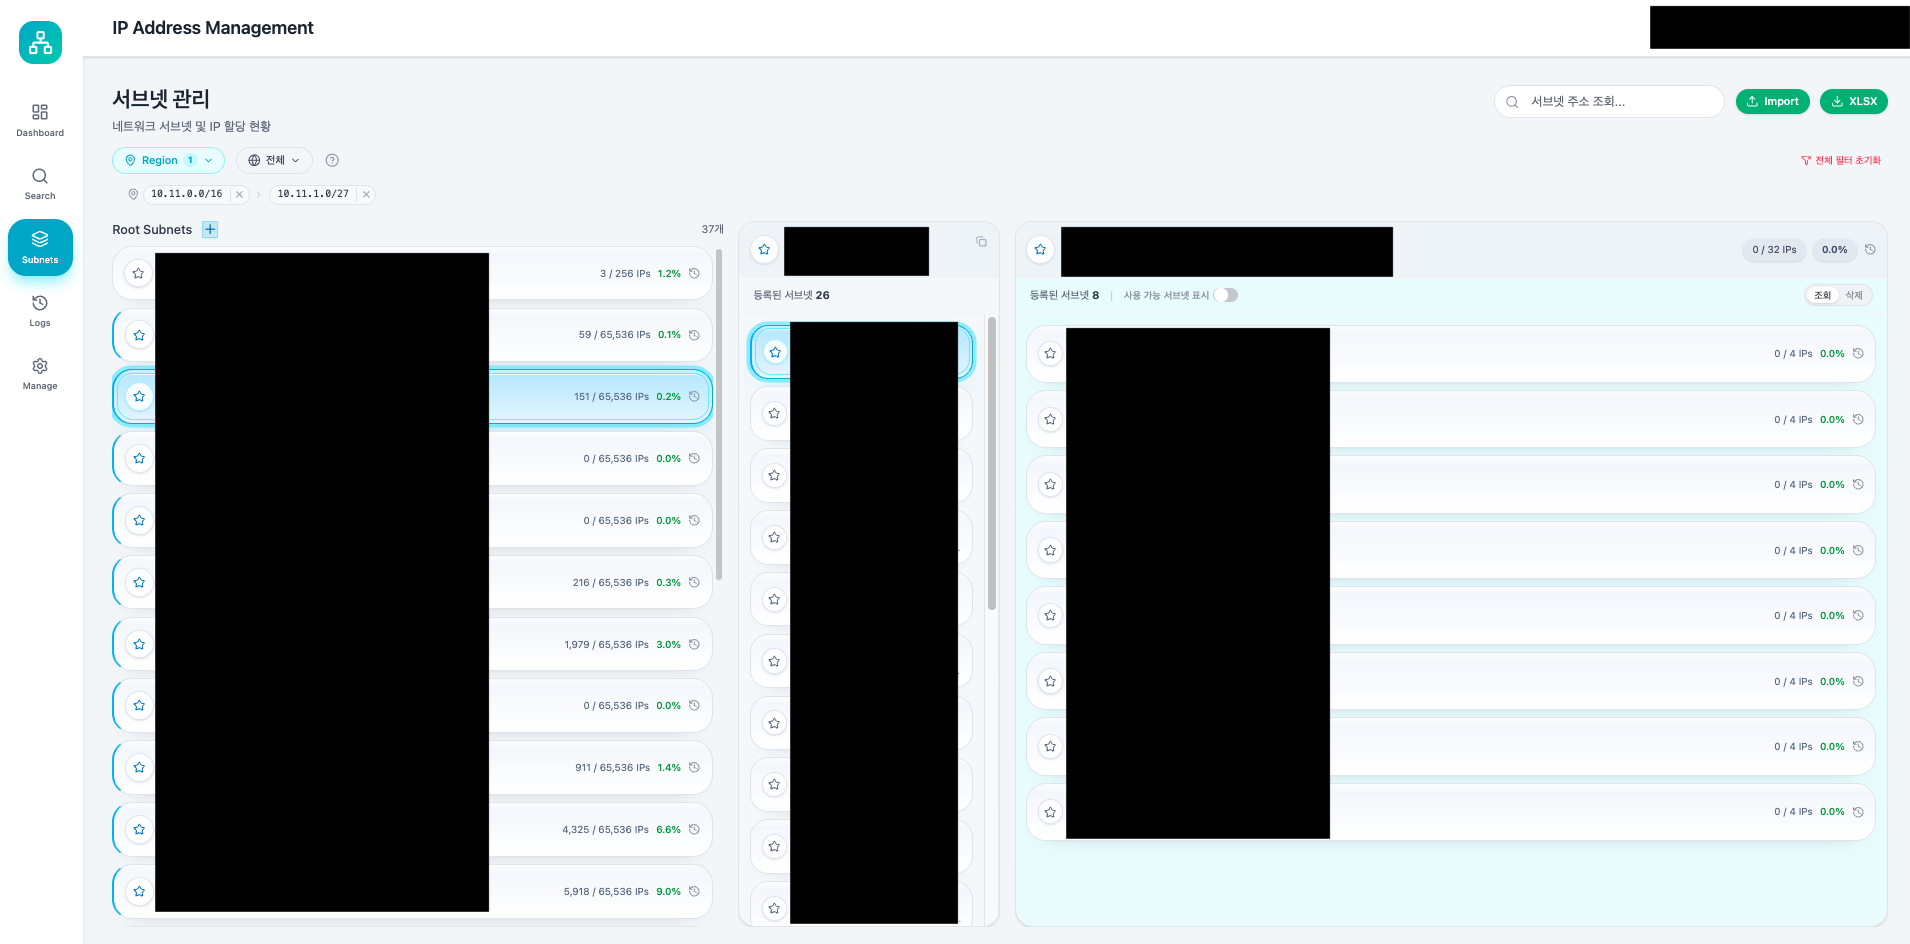Open the 전체 globe dropdown
Viewport: 1910px width, 944px height.
point(274,160)
